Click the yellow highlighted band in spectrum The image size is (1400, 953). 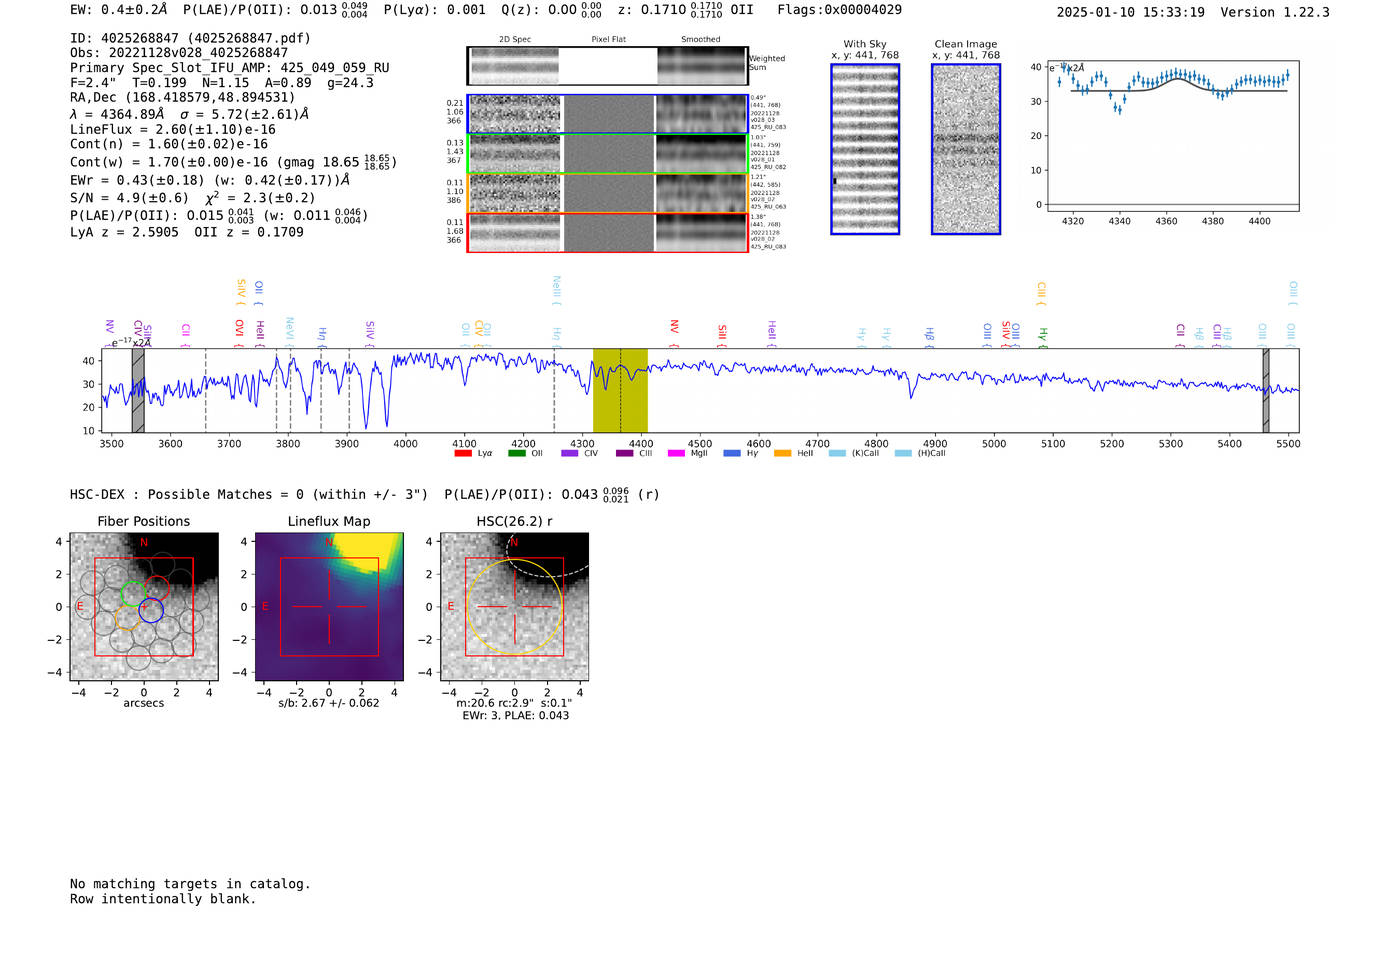pos(620,390)
